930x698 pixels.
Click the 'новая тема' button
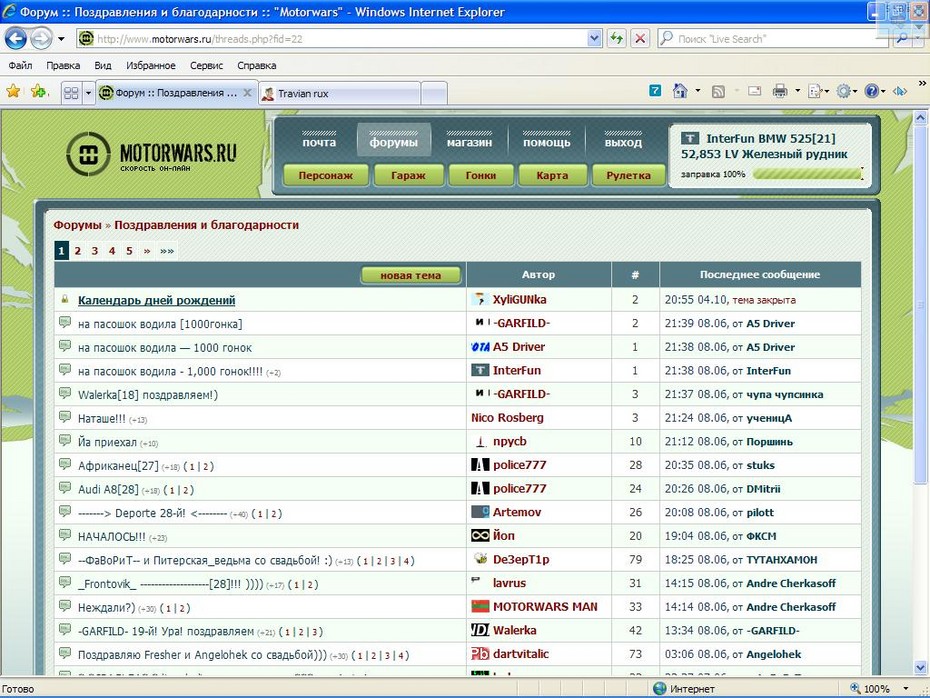pyautogui.click(x=411, y=275)
